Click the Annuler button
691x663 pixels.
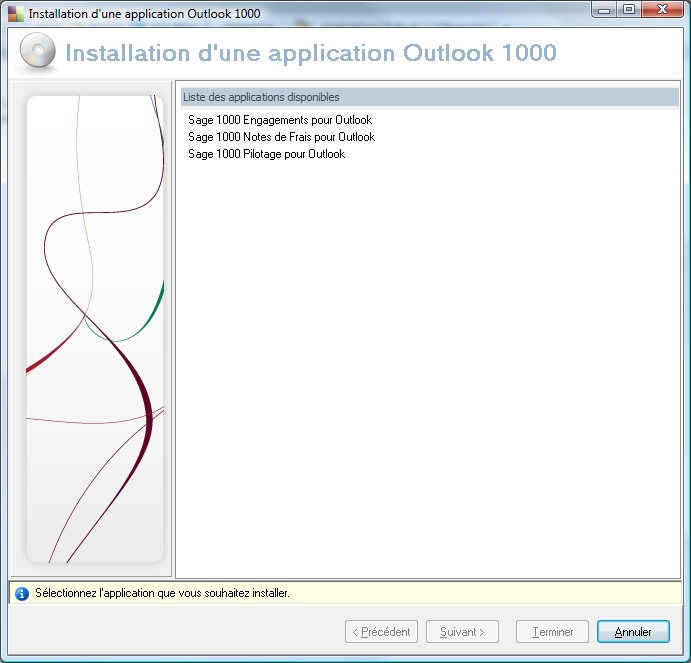click(x=633, y=632)
